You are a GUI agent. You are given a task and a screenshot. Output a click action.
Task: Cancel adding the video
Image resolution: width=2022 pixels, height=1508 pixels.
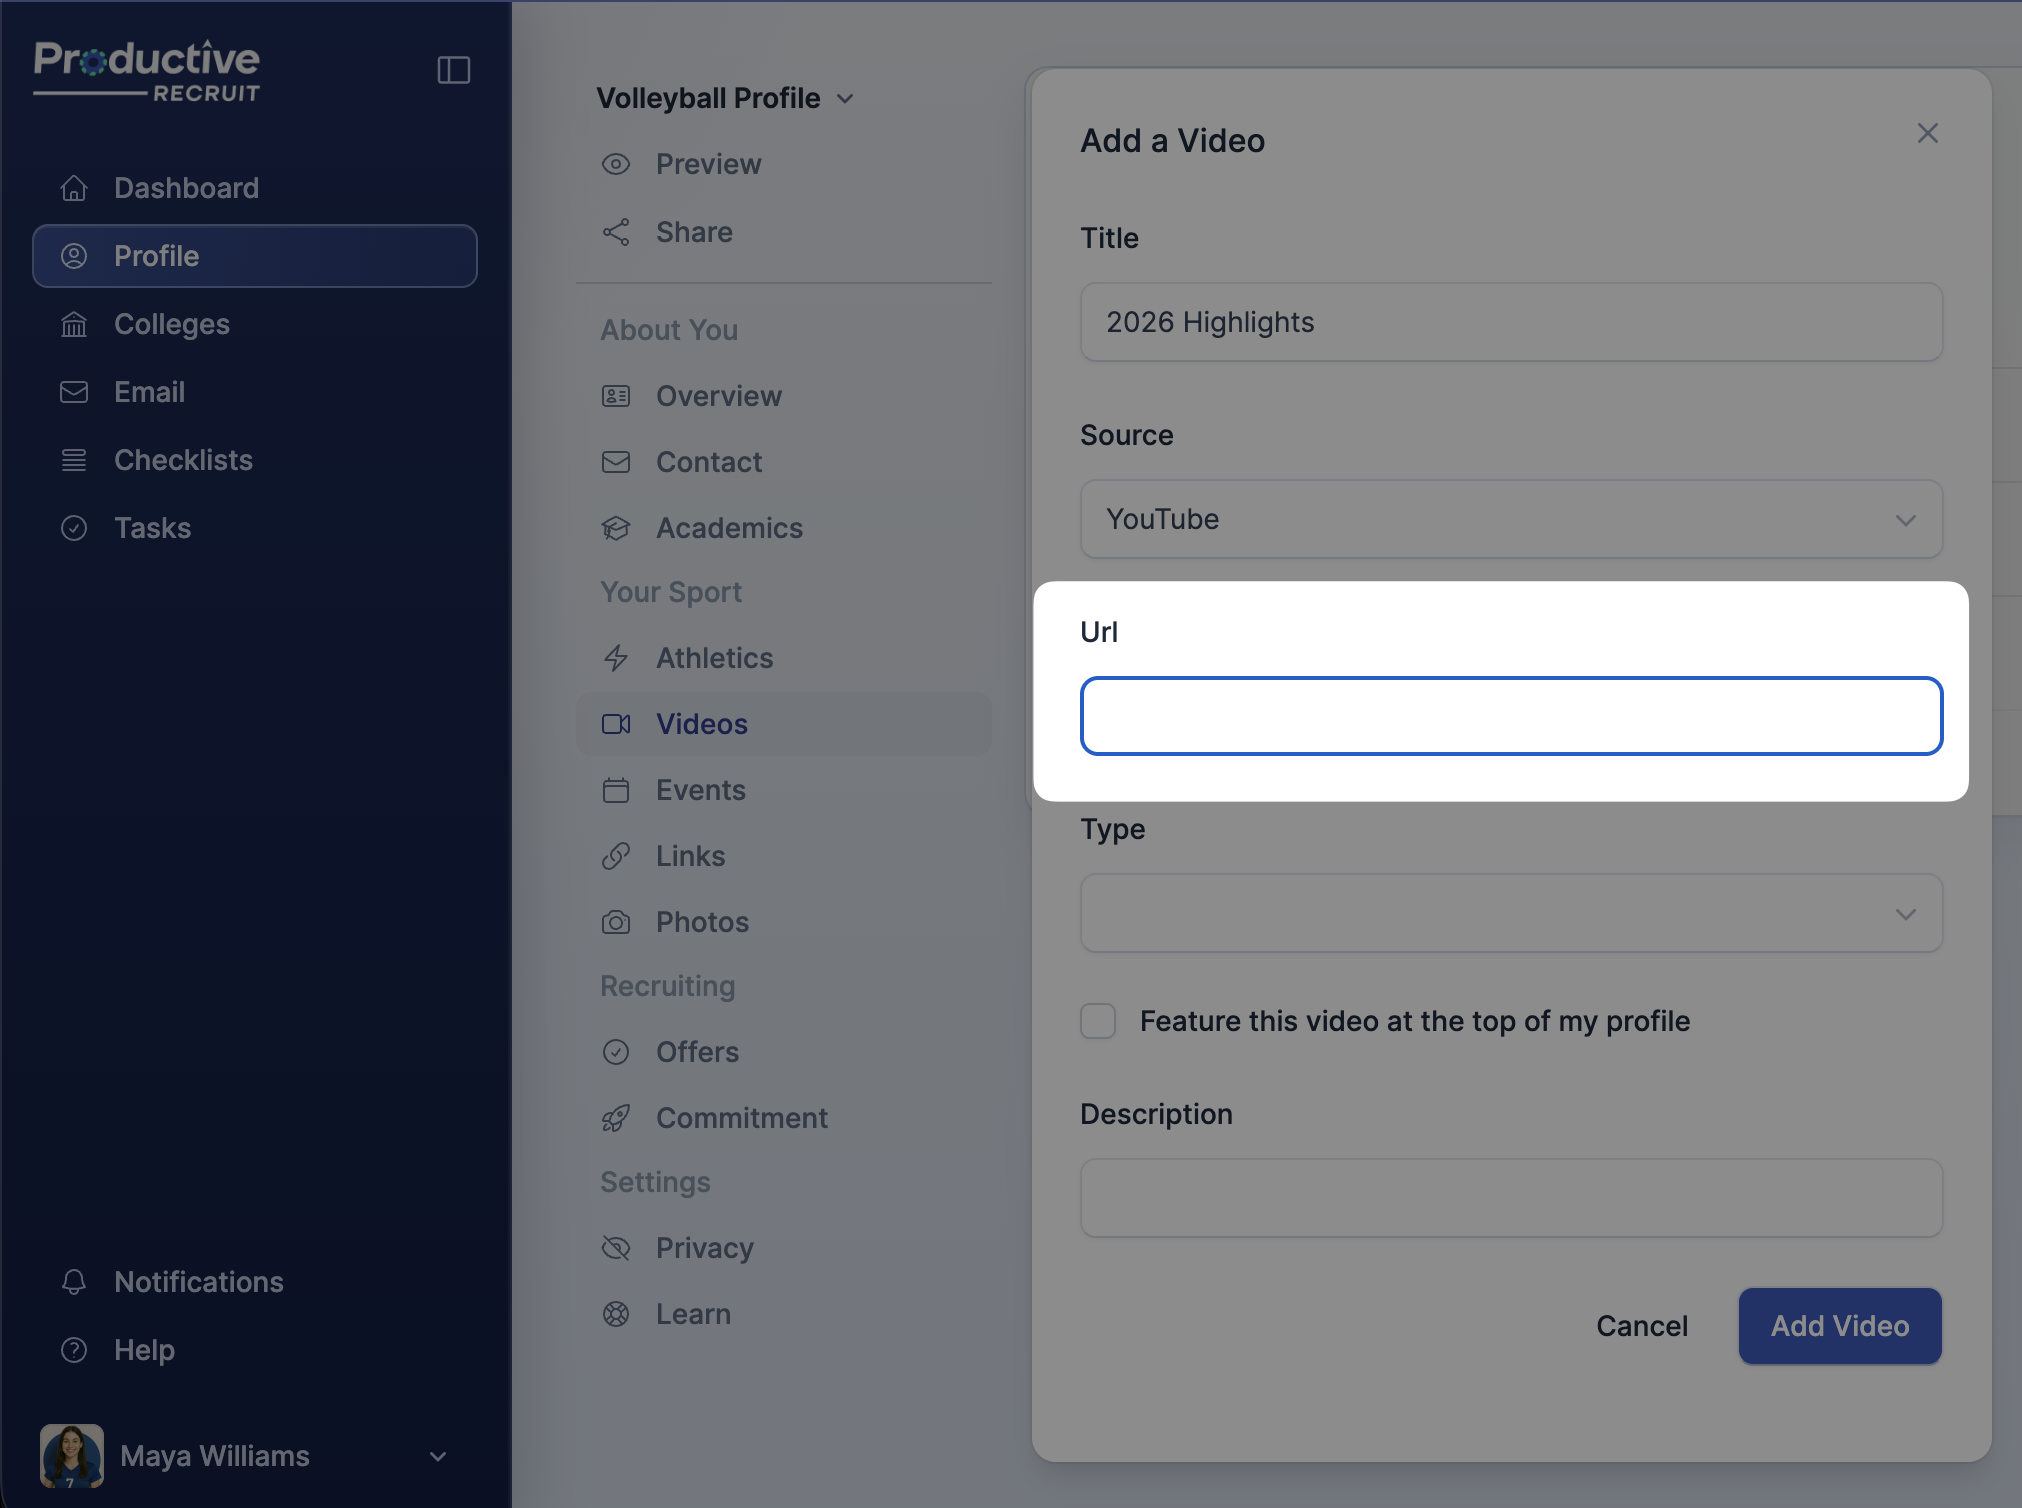coord(1641,1326)
